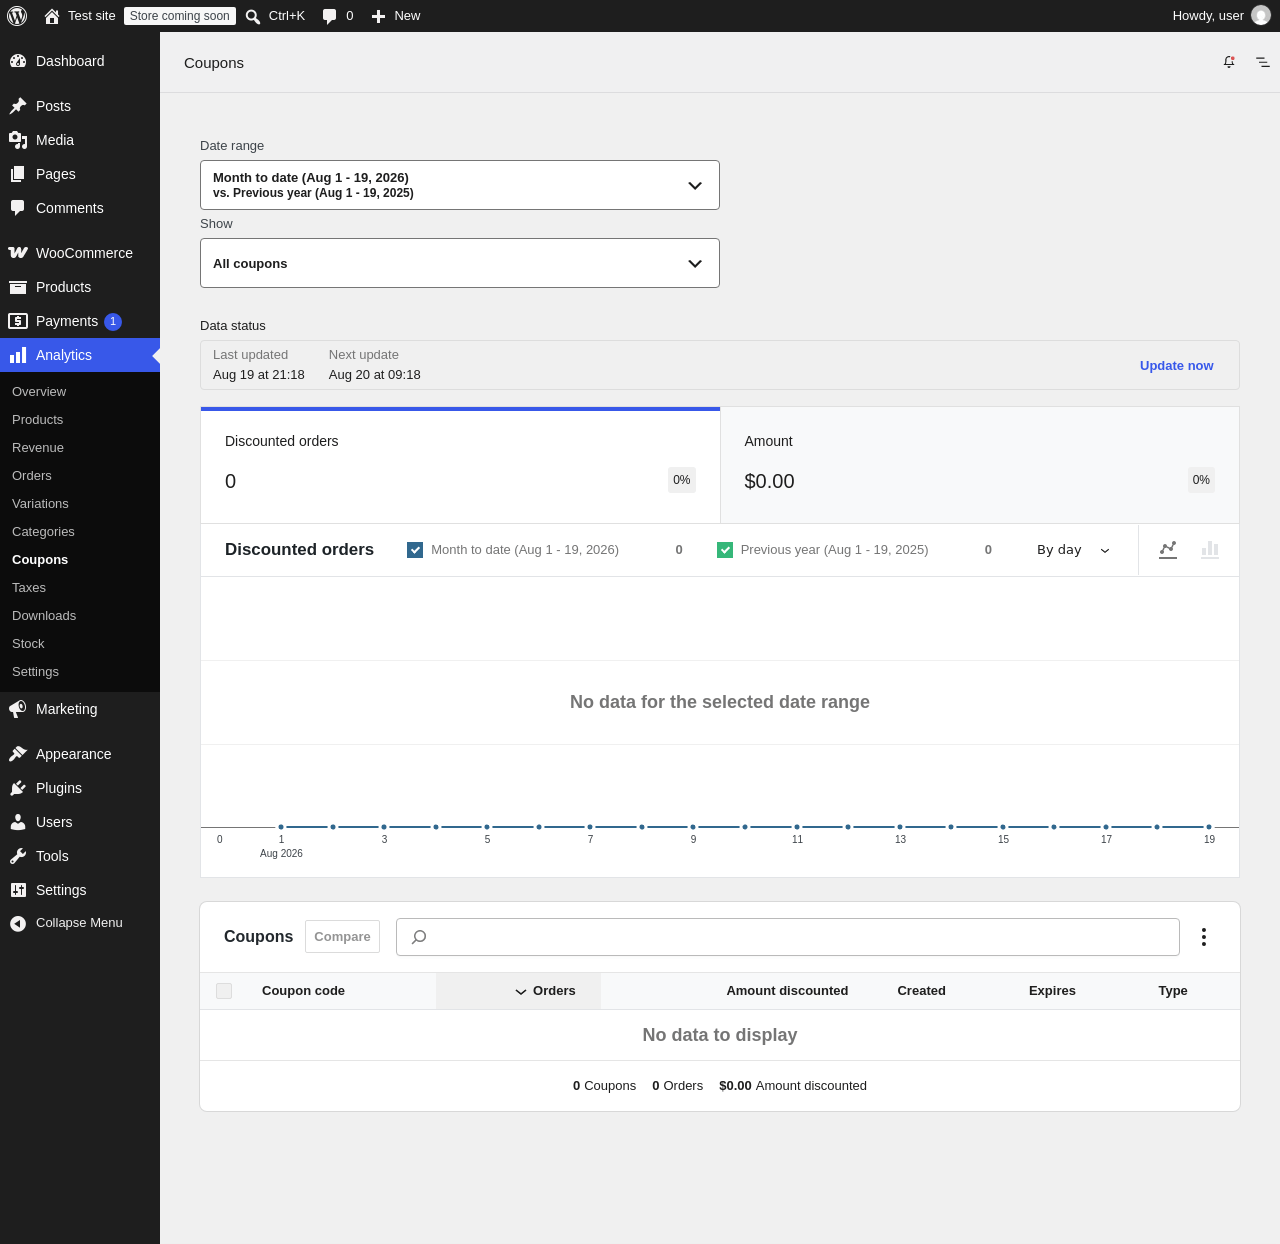Click the Update now link
The image size is (1280, 1244).
tap(1176, 366)
